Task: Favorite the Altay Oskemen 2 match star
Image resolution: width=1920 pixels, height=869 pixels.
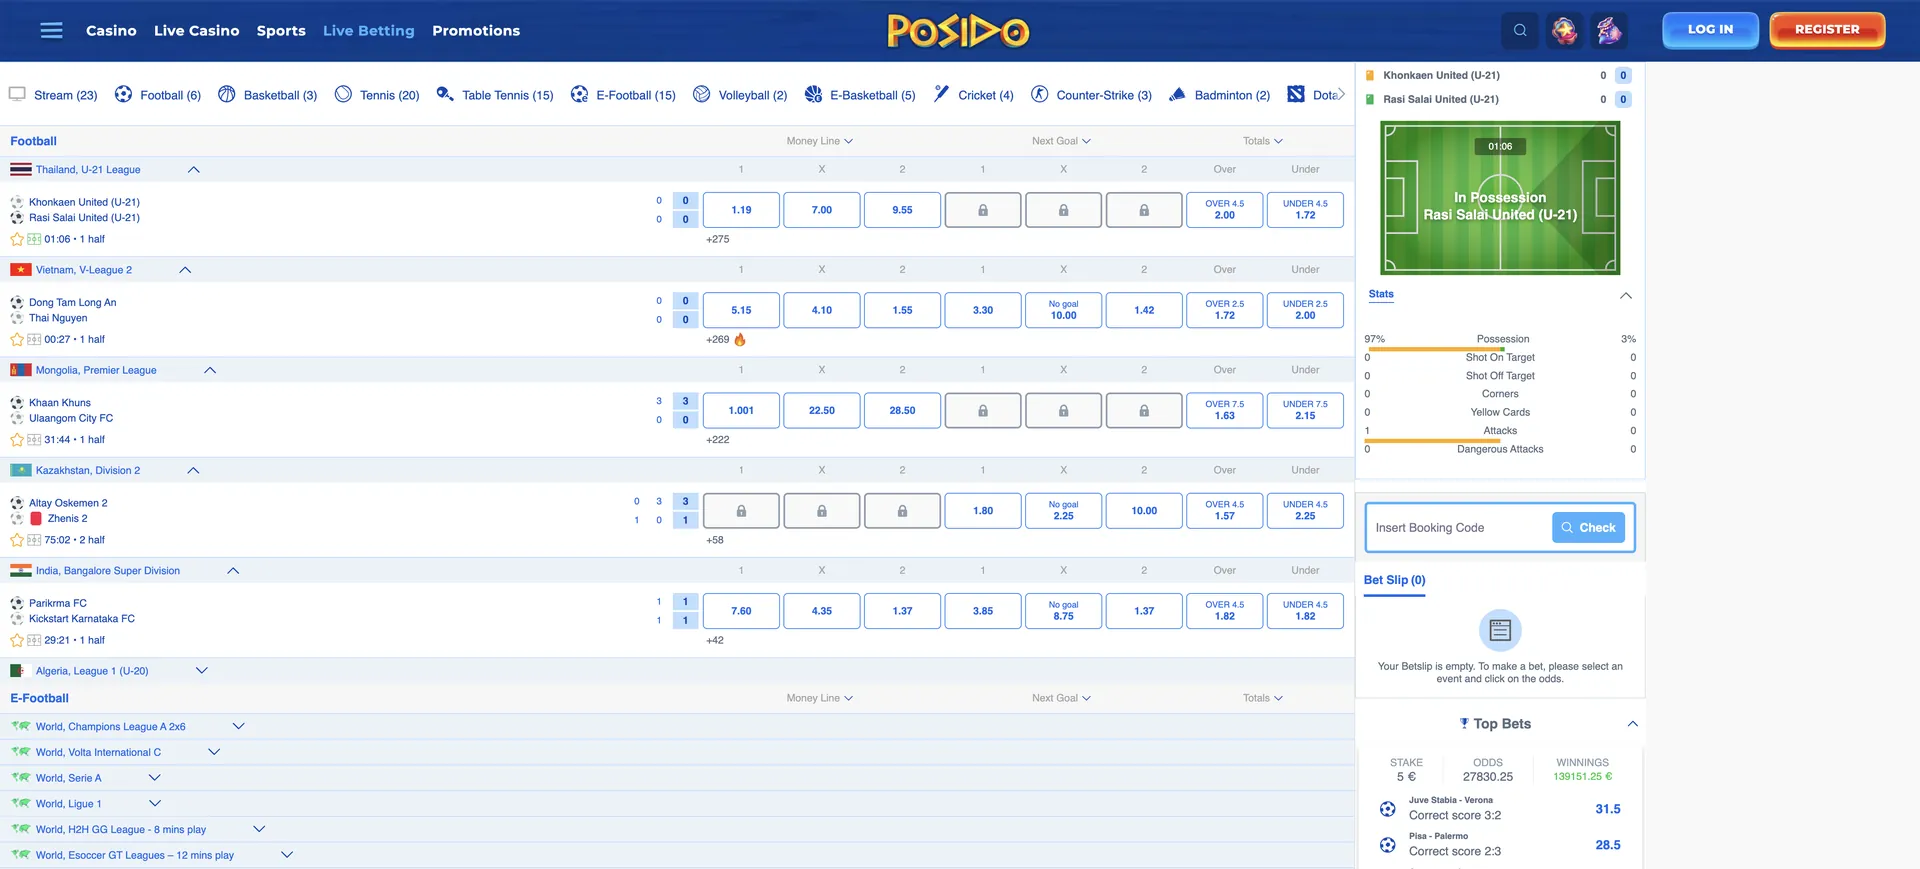Action: [x=17, y=540]
